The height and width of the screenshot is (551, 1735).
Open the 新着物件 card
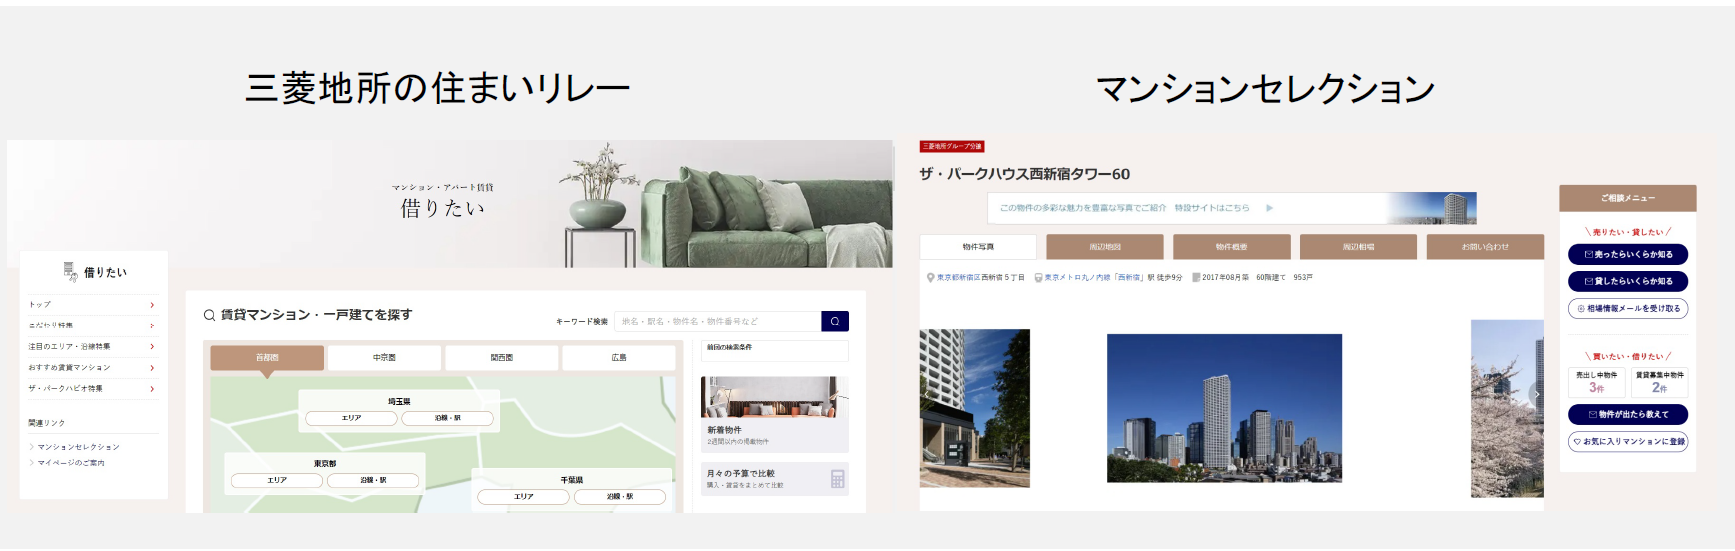(x=775, y=414)
